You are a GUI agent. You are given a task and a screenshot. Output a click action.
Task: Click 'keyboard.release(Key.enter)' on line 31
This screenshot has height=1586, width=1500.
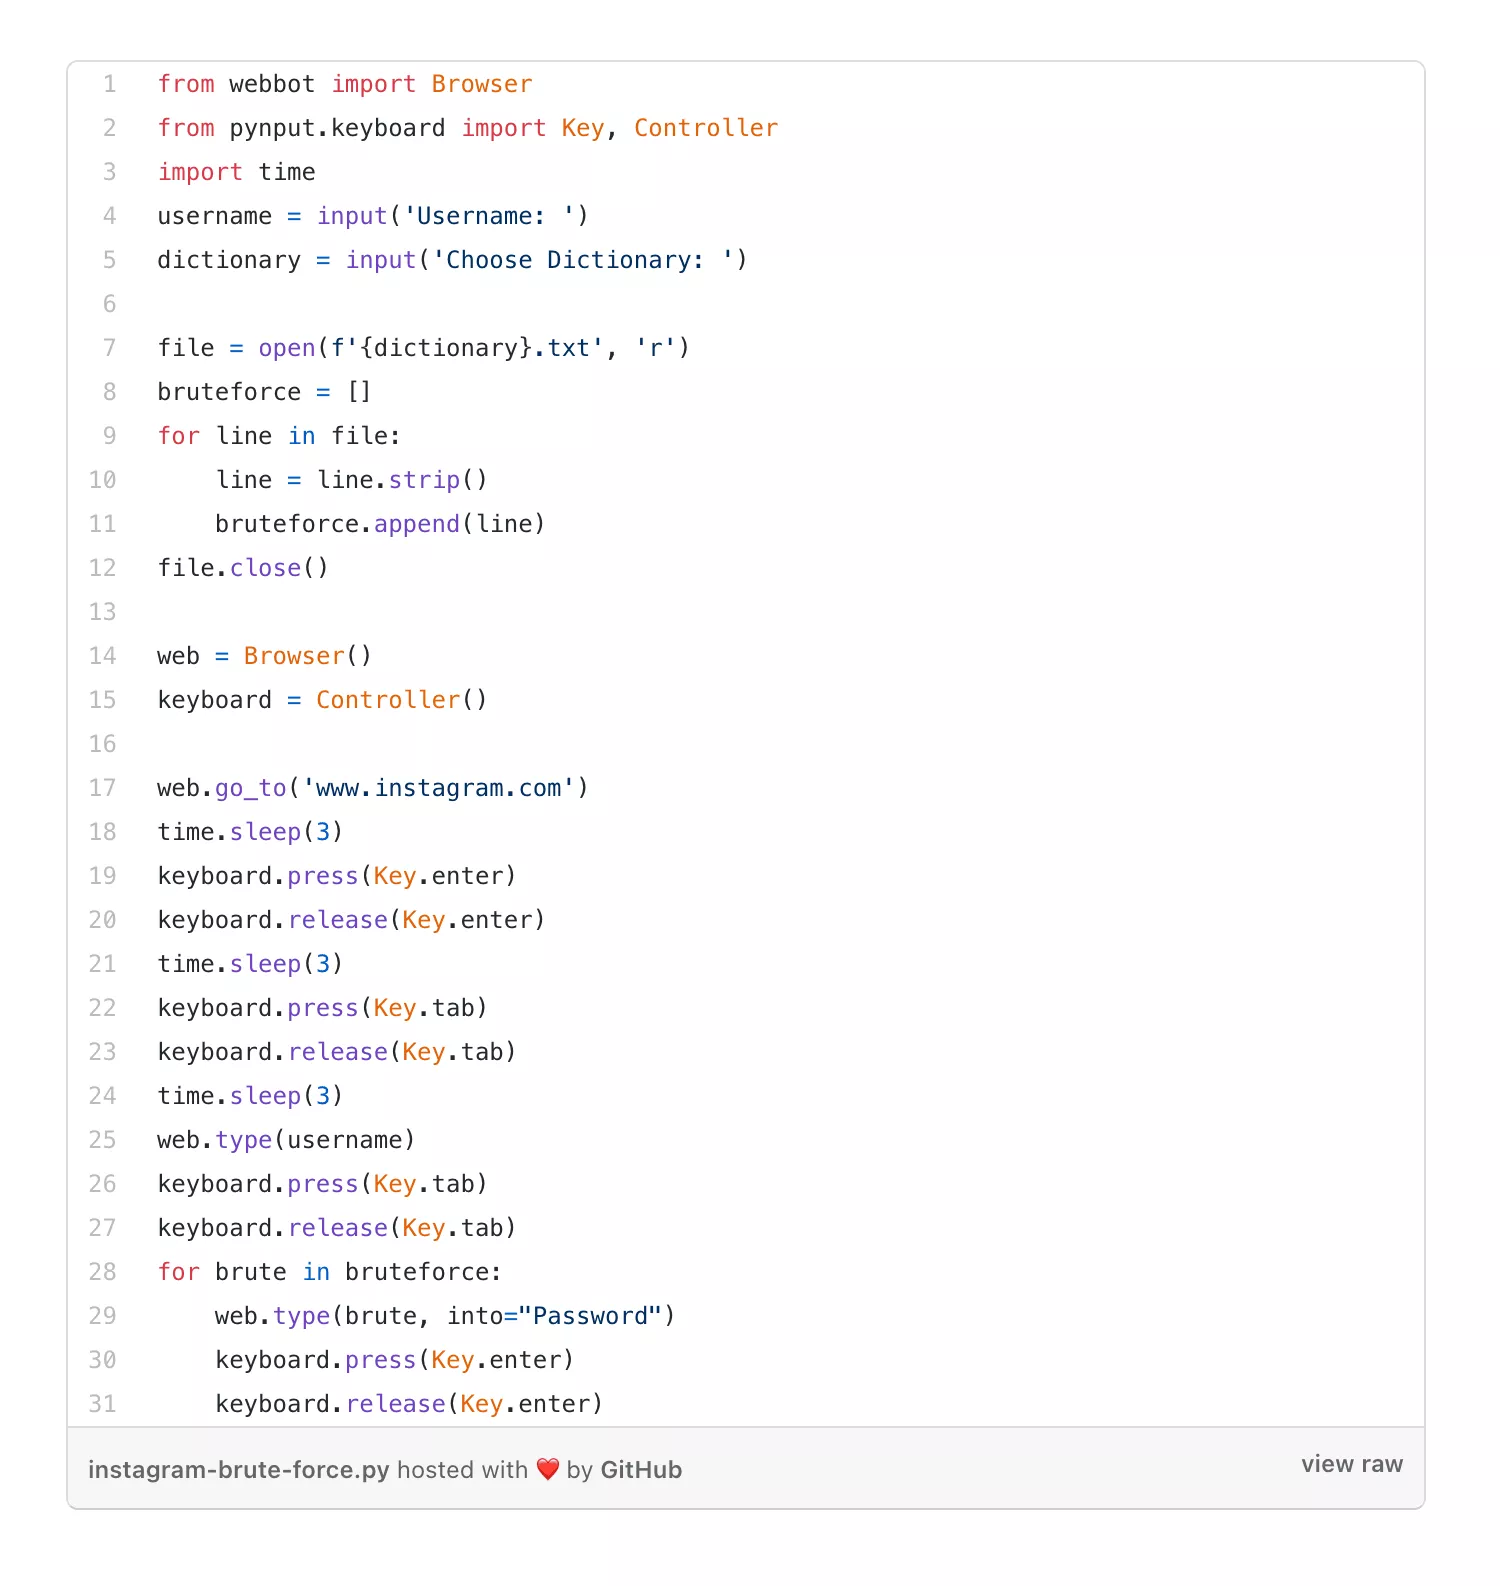pyautogui.click(x=409, y=1404)
